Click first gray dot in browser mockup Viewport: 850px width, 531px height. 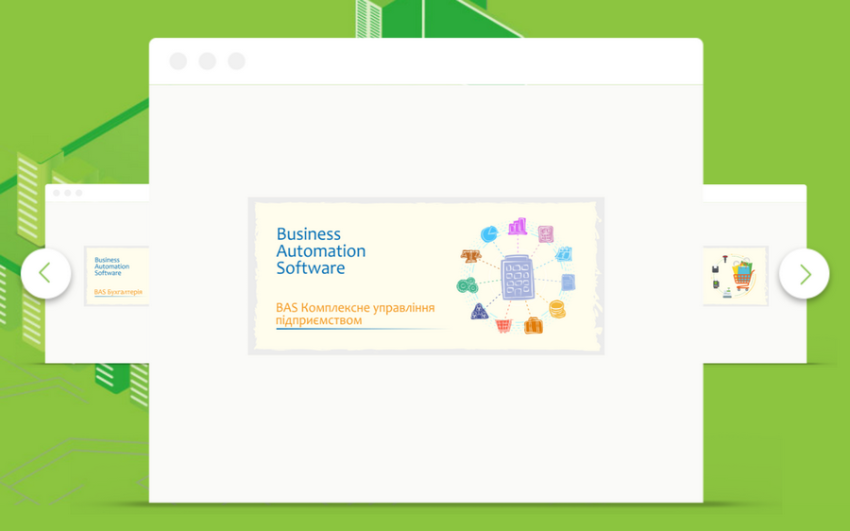pos(178,61)
